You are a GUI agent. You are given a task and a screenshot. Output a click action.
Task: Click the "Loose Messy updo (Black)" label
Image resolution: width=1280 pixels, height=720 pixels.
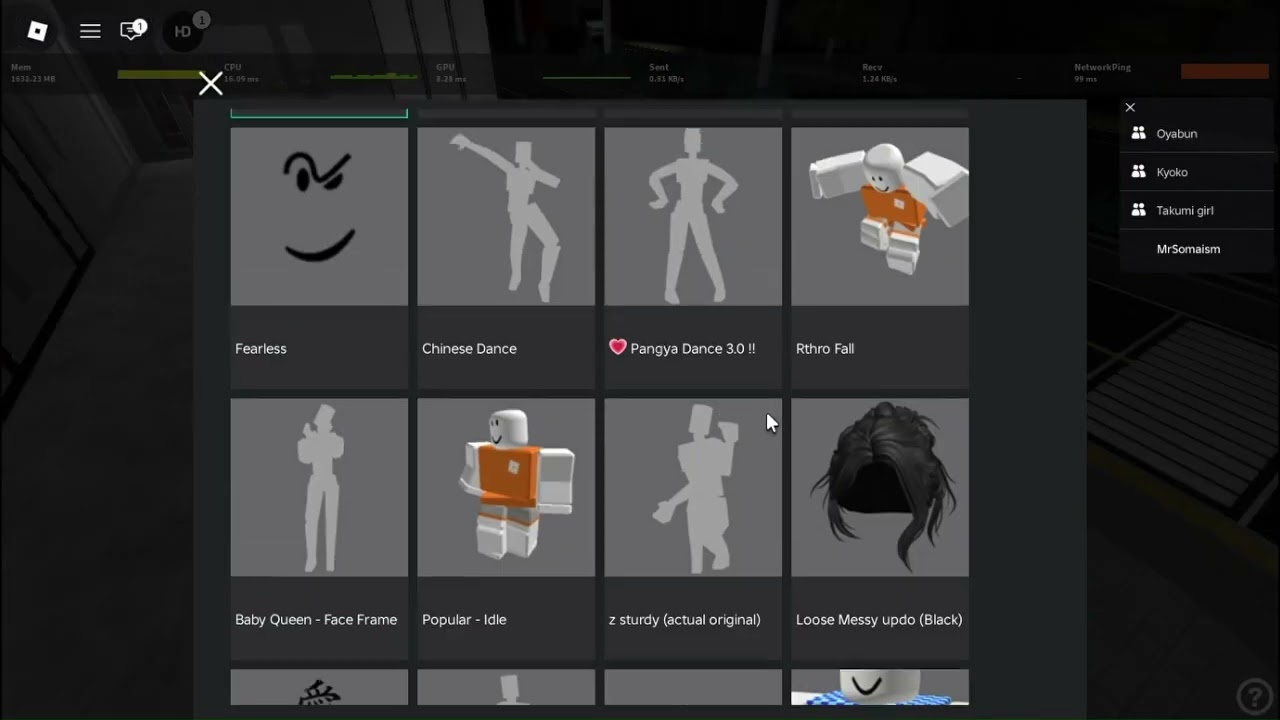pos(879,619)
